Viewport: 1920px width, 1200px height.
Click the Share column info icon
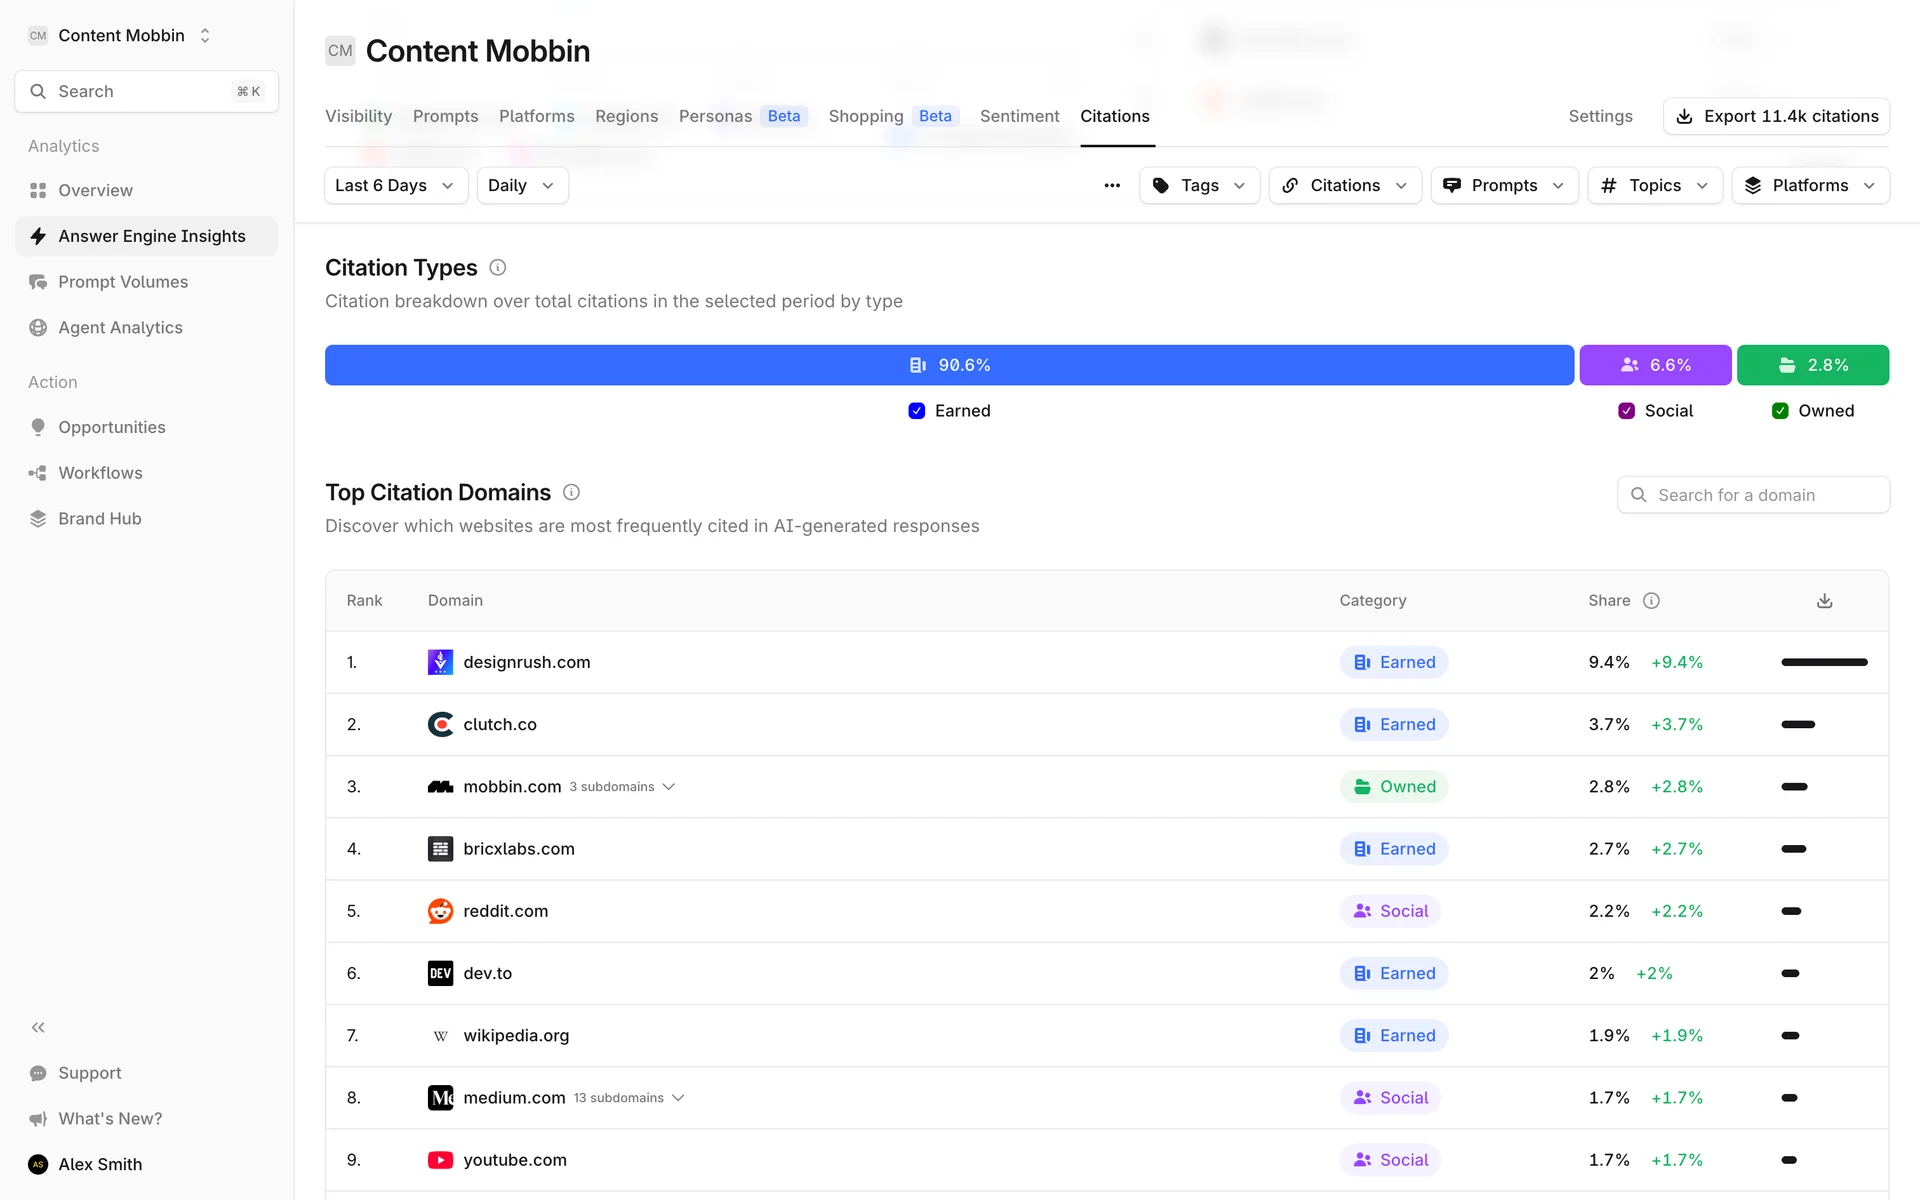[x=1651, y=601]
